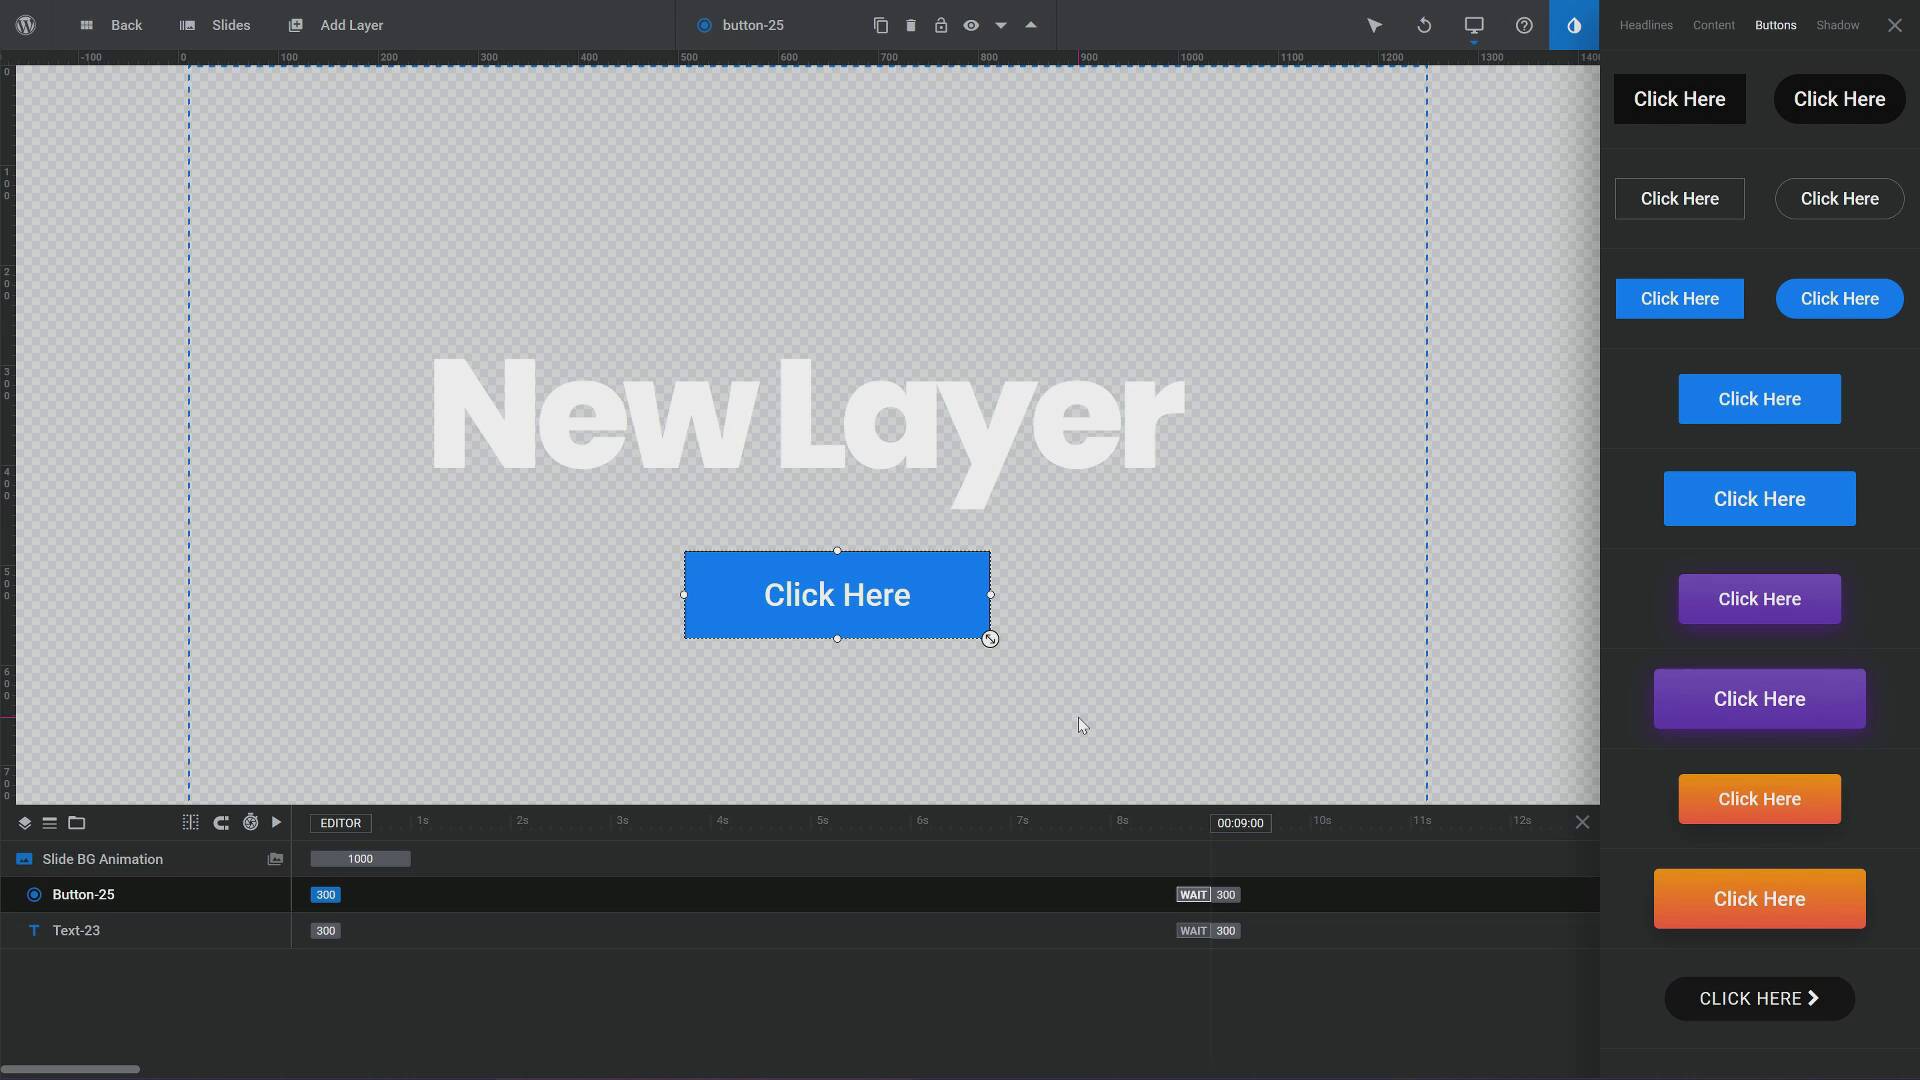Click the Back button

(x=112, y=25)
